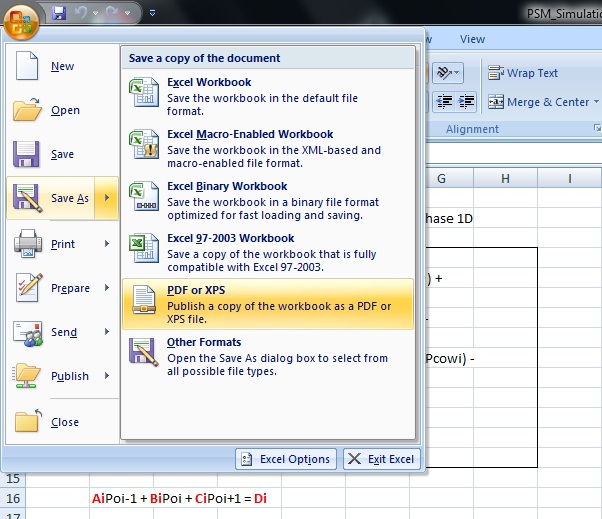Click the Prepare checklist icon

coord(29,287)
